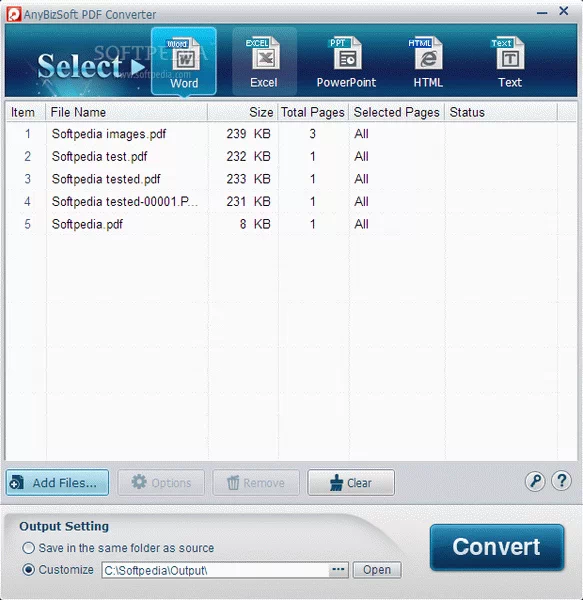Select Word output format icon
Screen dimensions: 583x600
[x=184, y=61]
